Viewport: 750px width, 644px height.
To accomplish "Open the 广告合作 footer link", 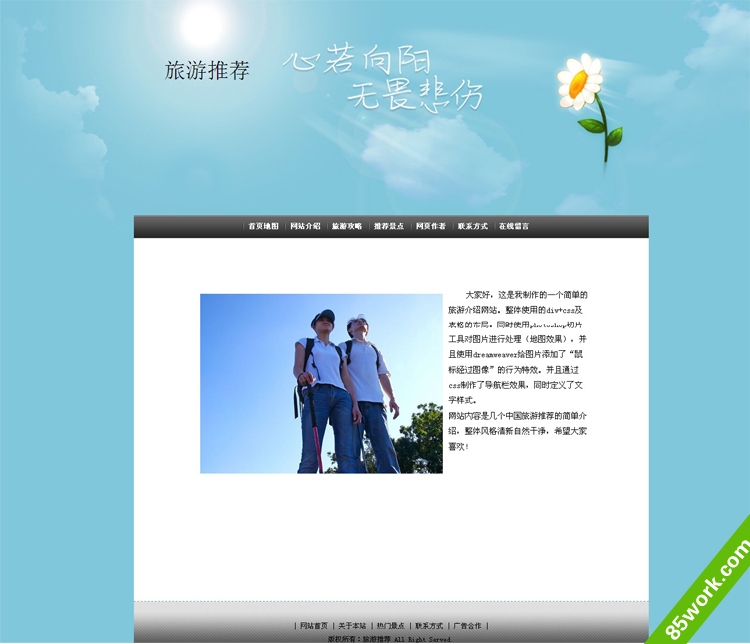I will (467, 626).
